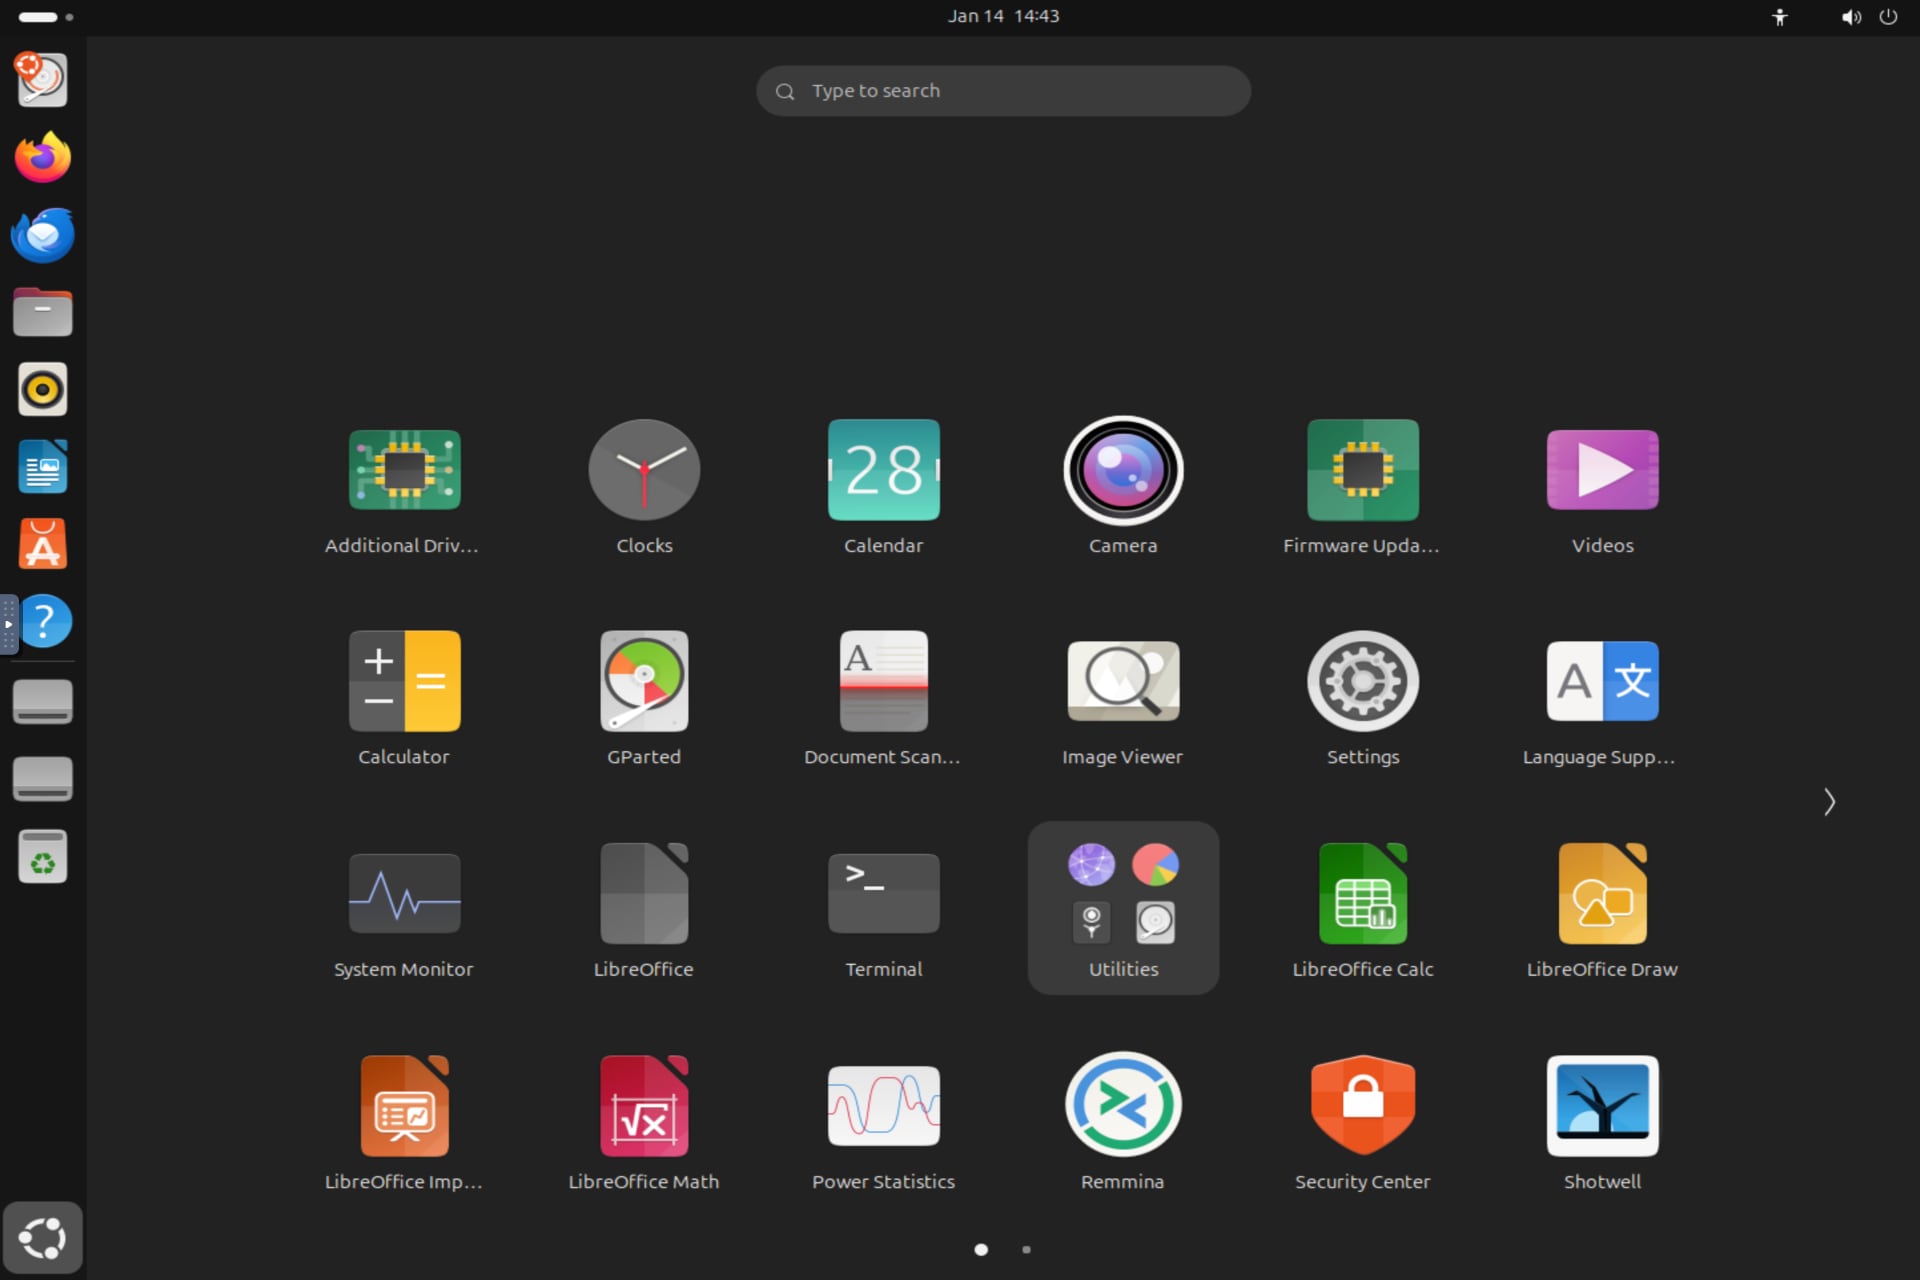1920x1280 pixels.
Task: Click power icon in top bar
Action: point(1888,17)
